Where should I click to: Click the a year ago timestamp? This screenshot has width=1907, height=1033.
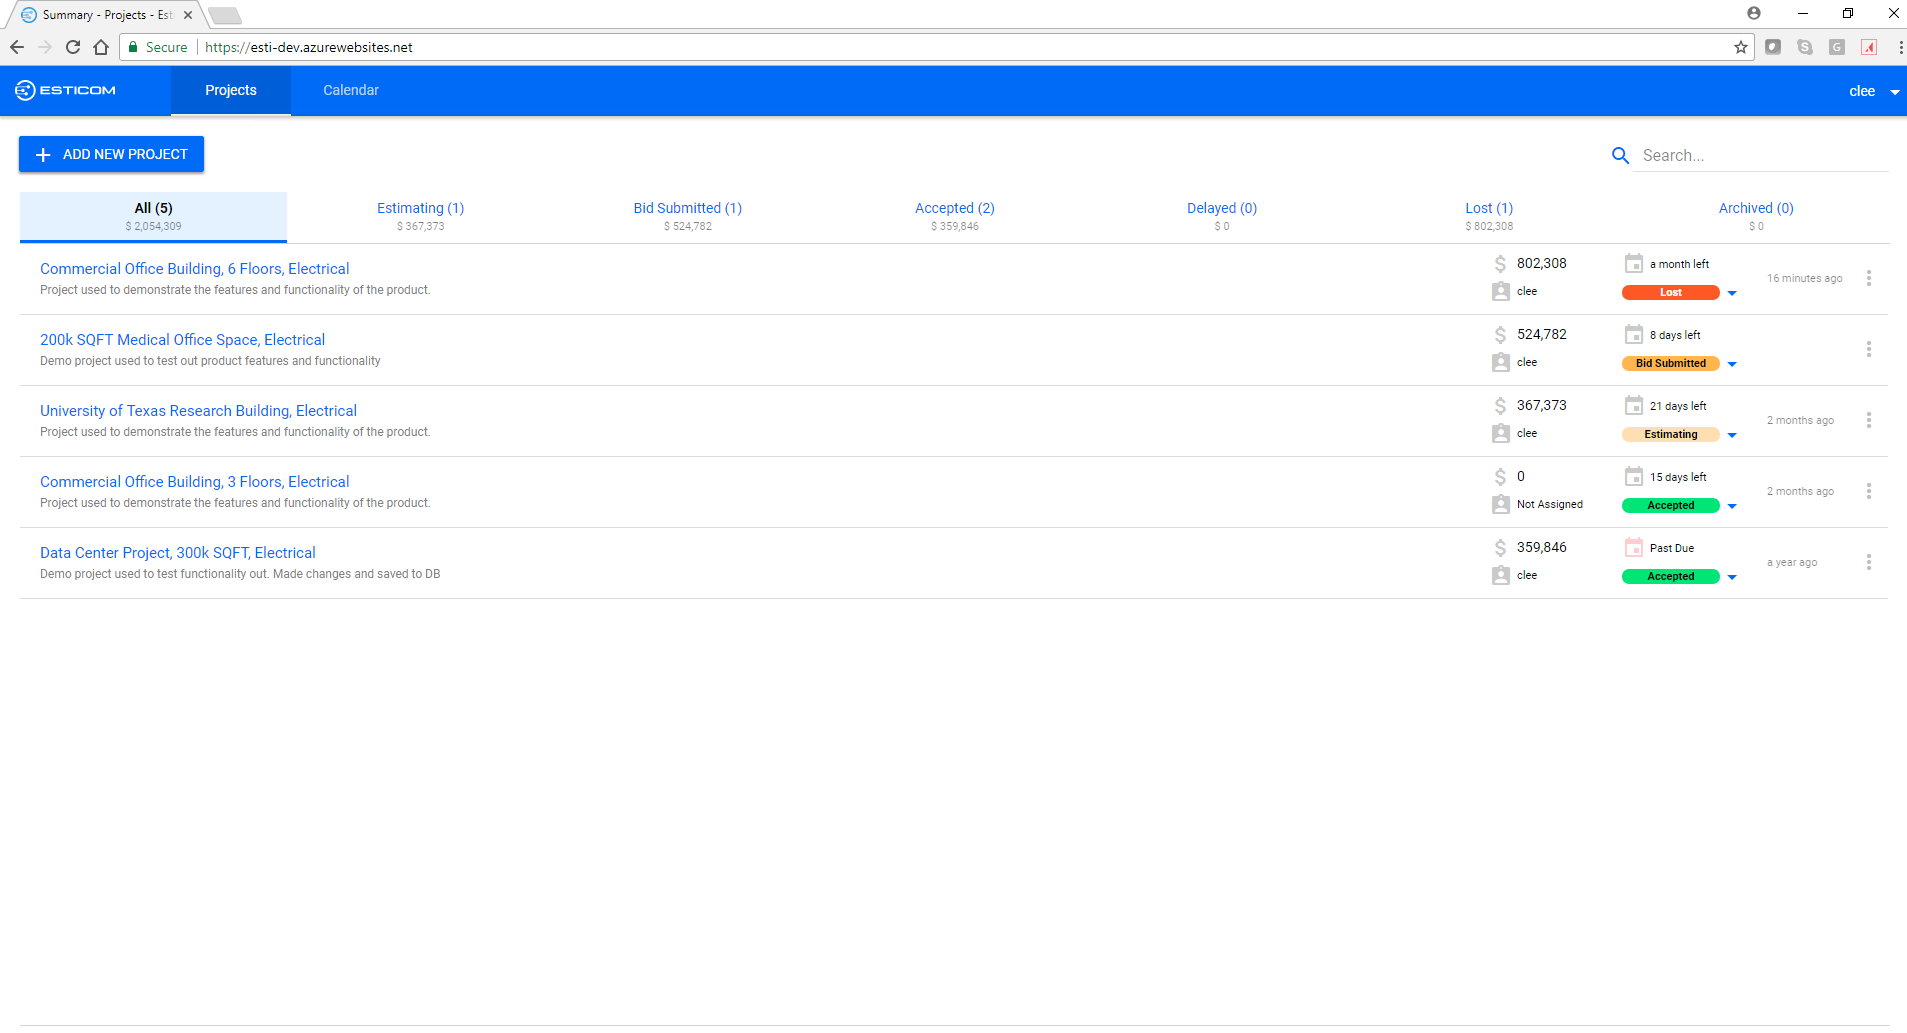click(x=1791, y=562)
